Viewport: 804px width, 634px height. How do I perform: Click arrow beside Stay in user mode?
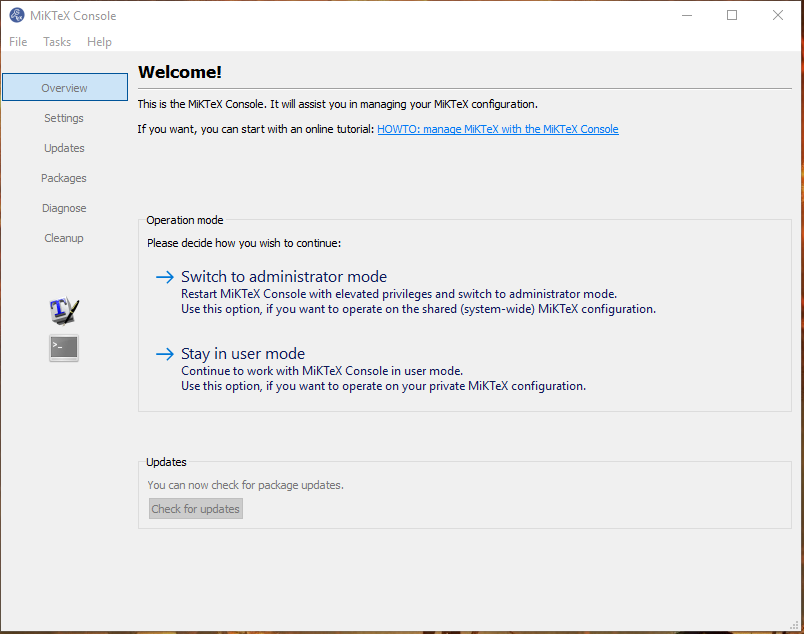[165, 354]
